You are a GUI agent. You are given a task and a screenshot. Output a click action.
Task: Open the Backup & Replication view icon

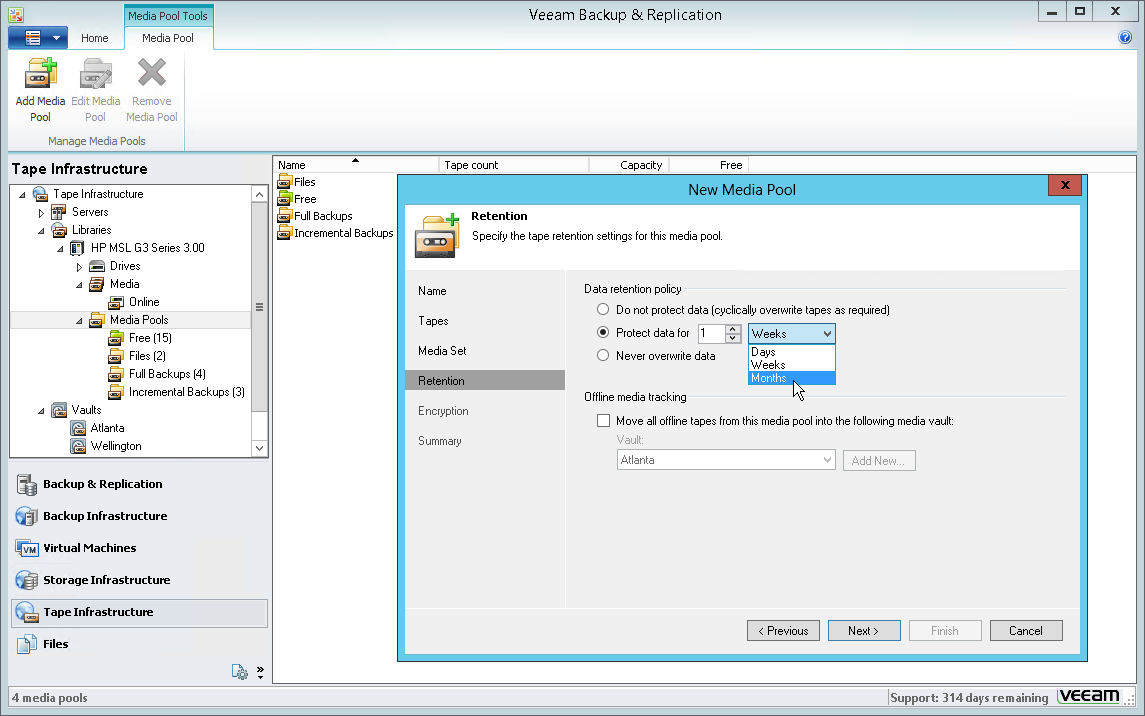coord(26,485)
